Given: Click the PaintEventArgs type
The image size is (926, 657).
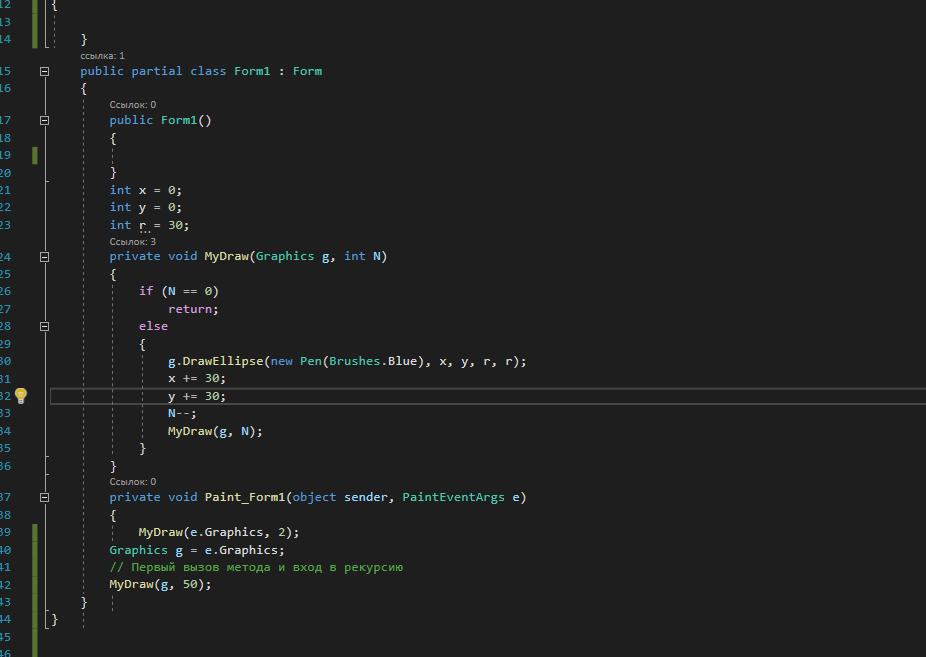Looking at the screenshot, I should pos(454,497).
